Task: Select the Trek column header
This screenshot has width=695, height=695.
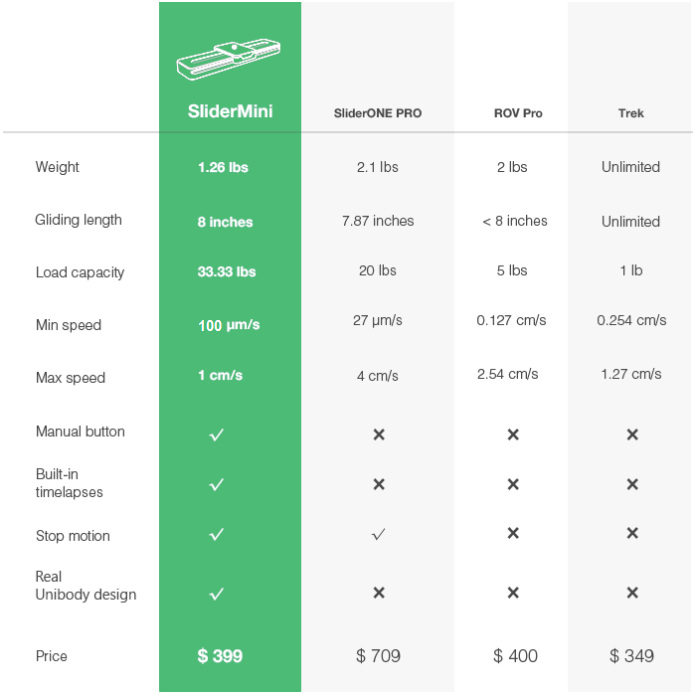Action: (x=631, y=113)
